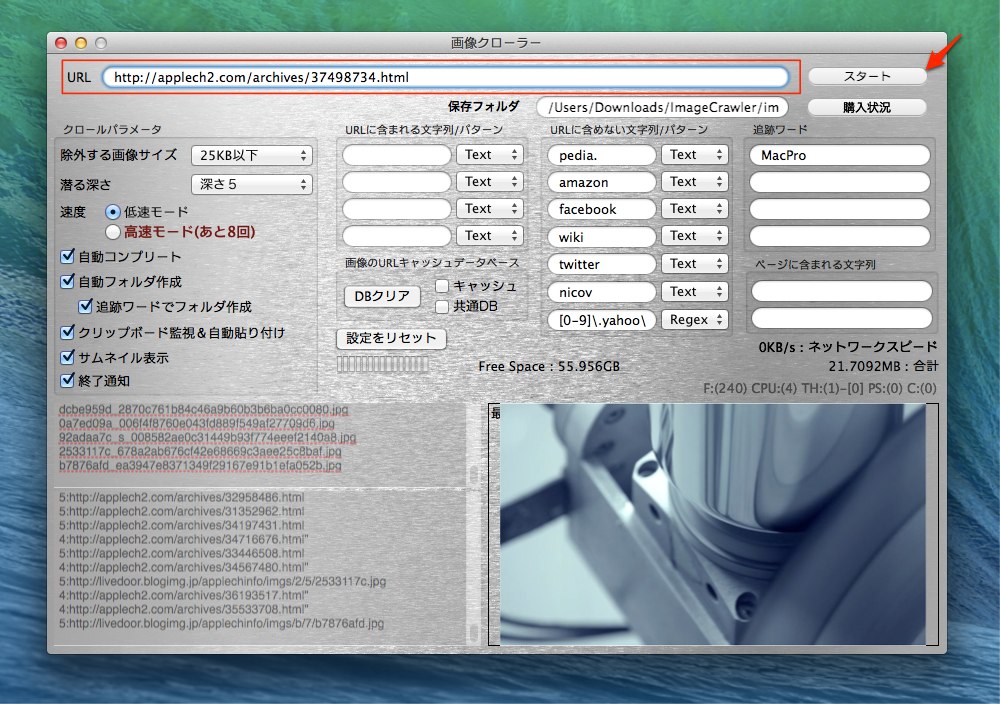Click the pedia. exclude pattern field
Viewport: 1000px width, 704px height.
coord(601,155)
